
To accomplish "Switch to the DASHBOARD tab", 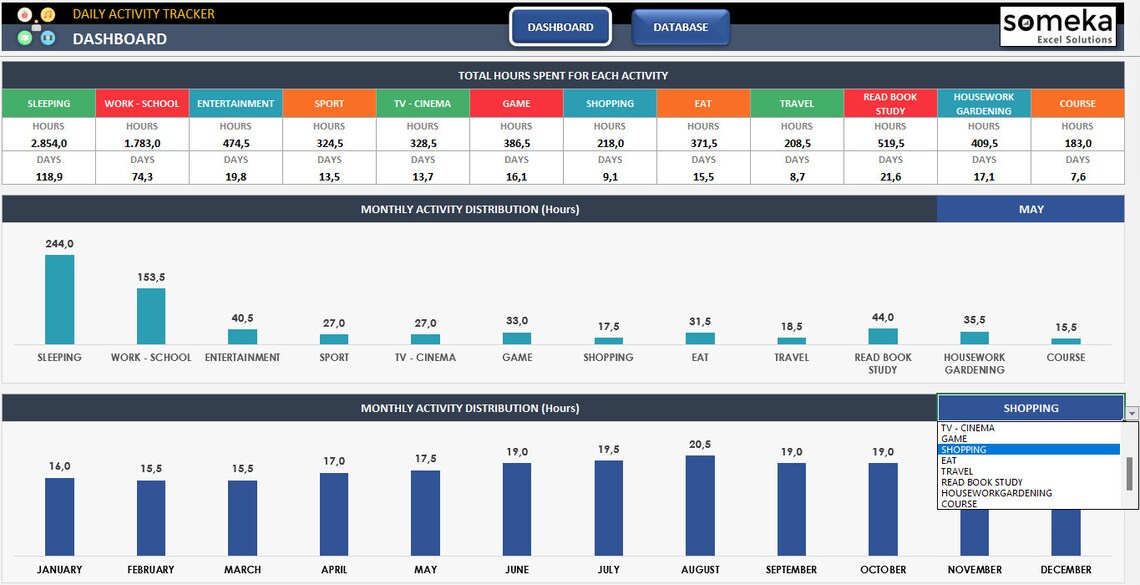I will [x=561, y=27].
